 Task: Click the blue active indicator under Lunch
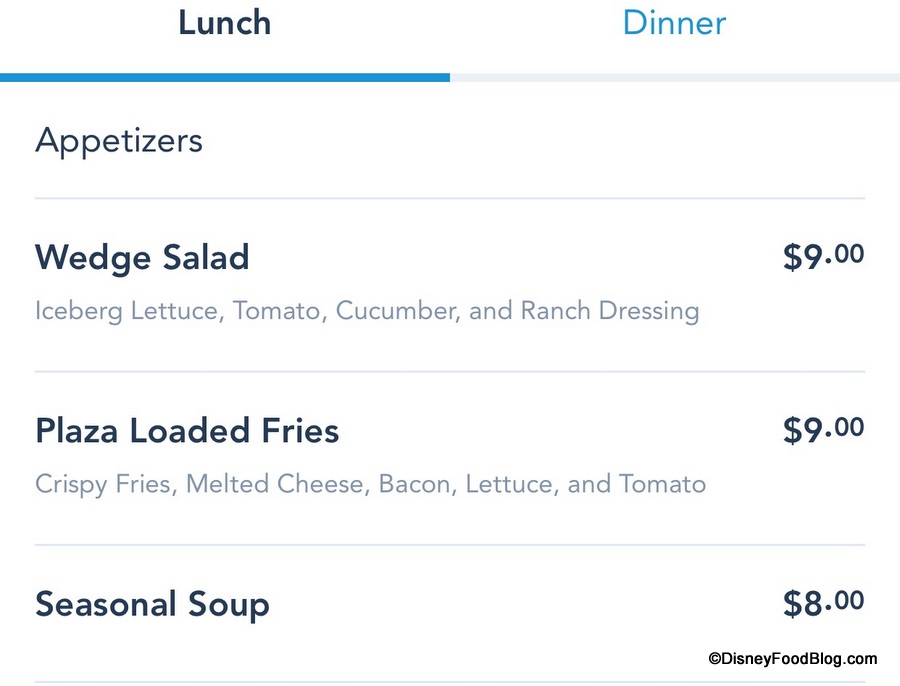pos(225,77)
